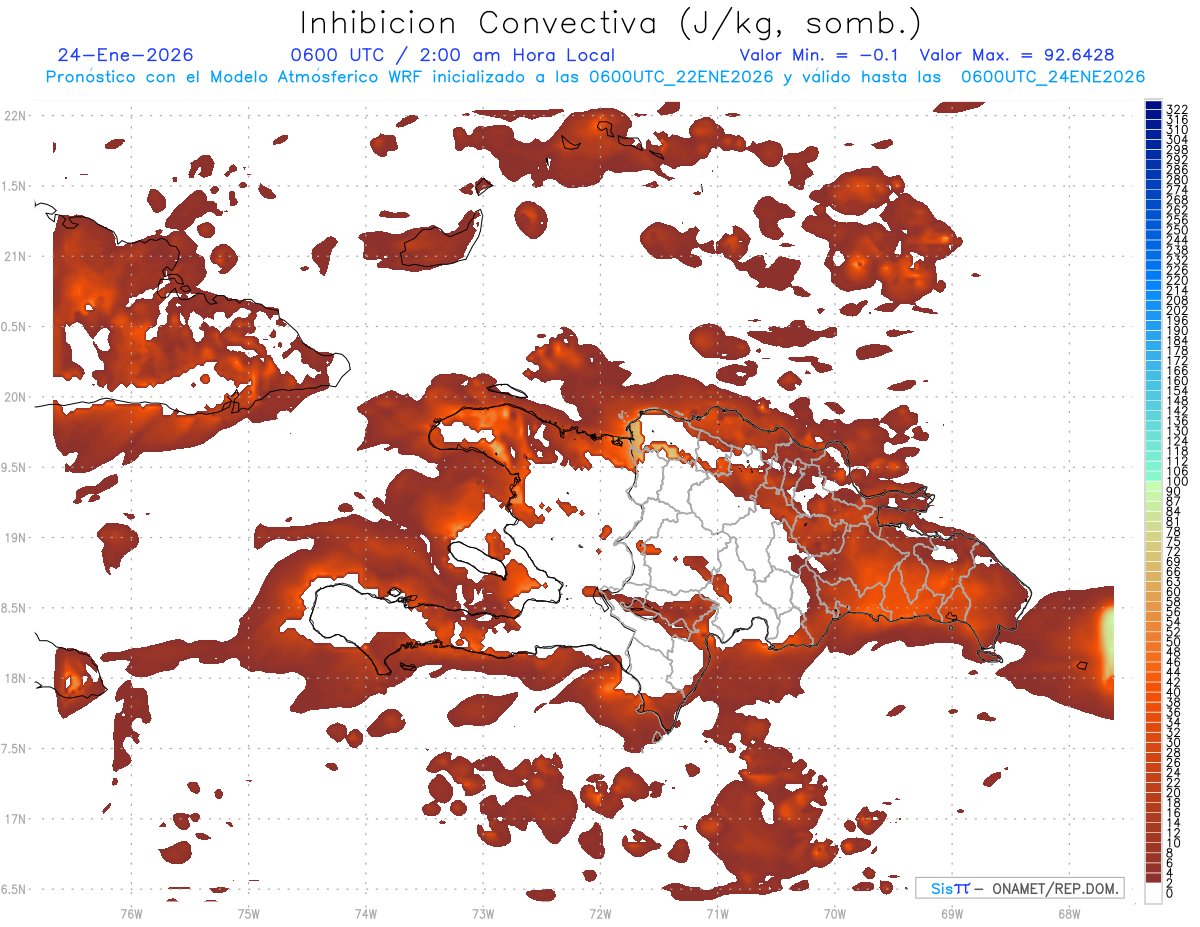Click the '100' color bar label
This screenshot has width=1200, height=927.
tap(1176, 482)
